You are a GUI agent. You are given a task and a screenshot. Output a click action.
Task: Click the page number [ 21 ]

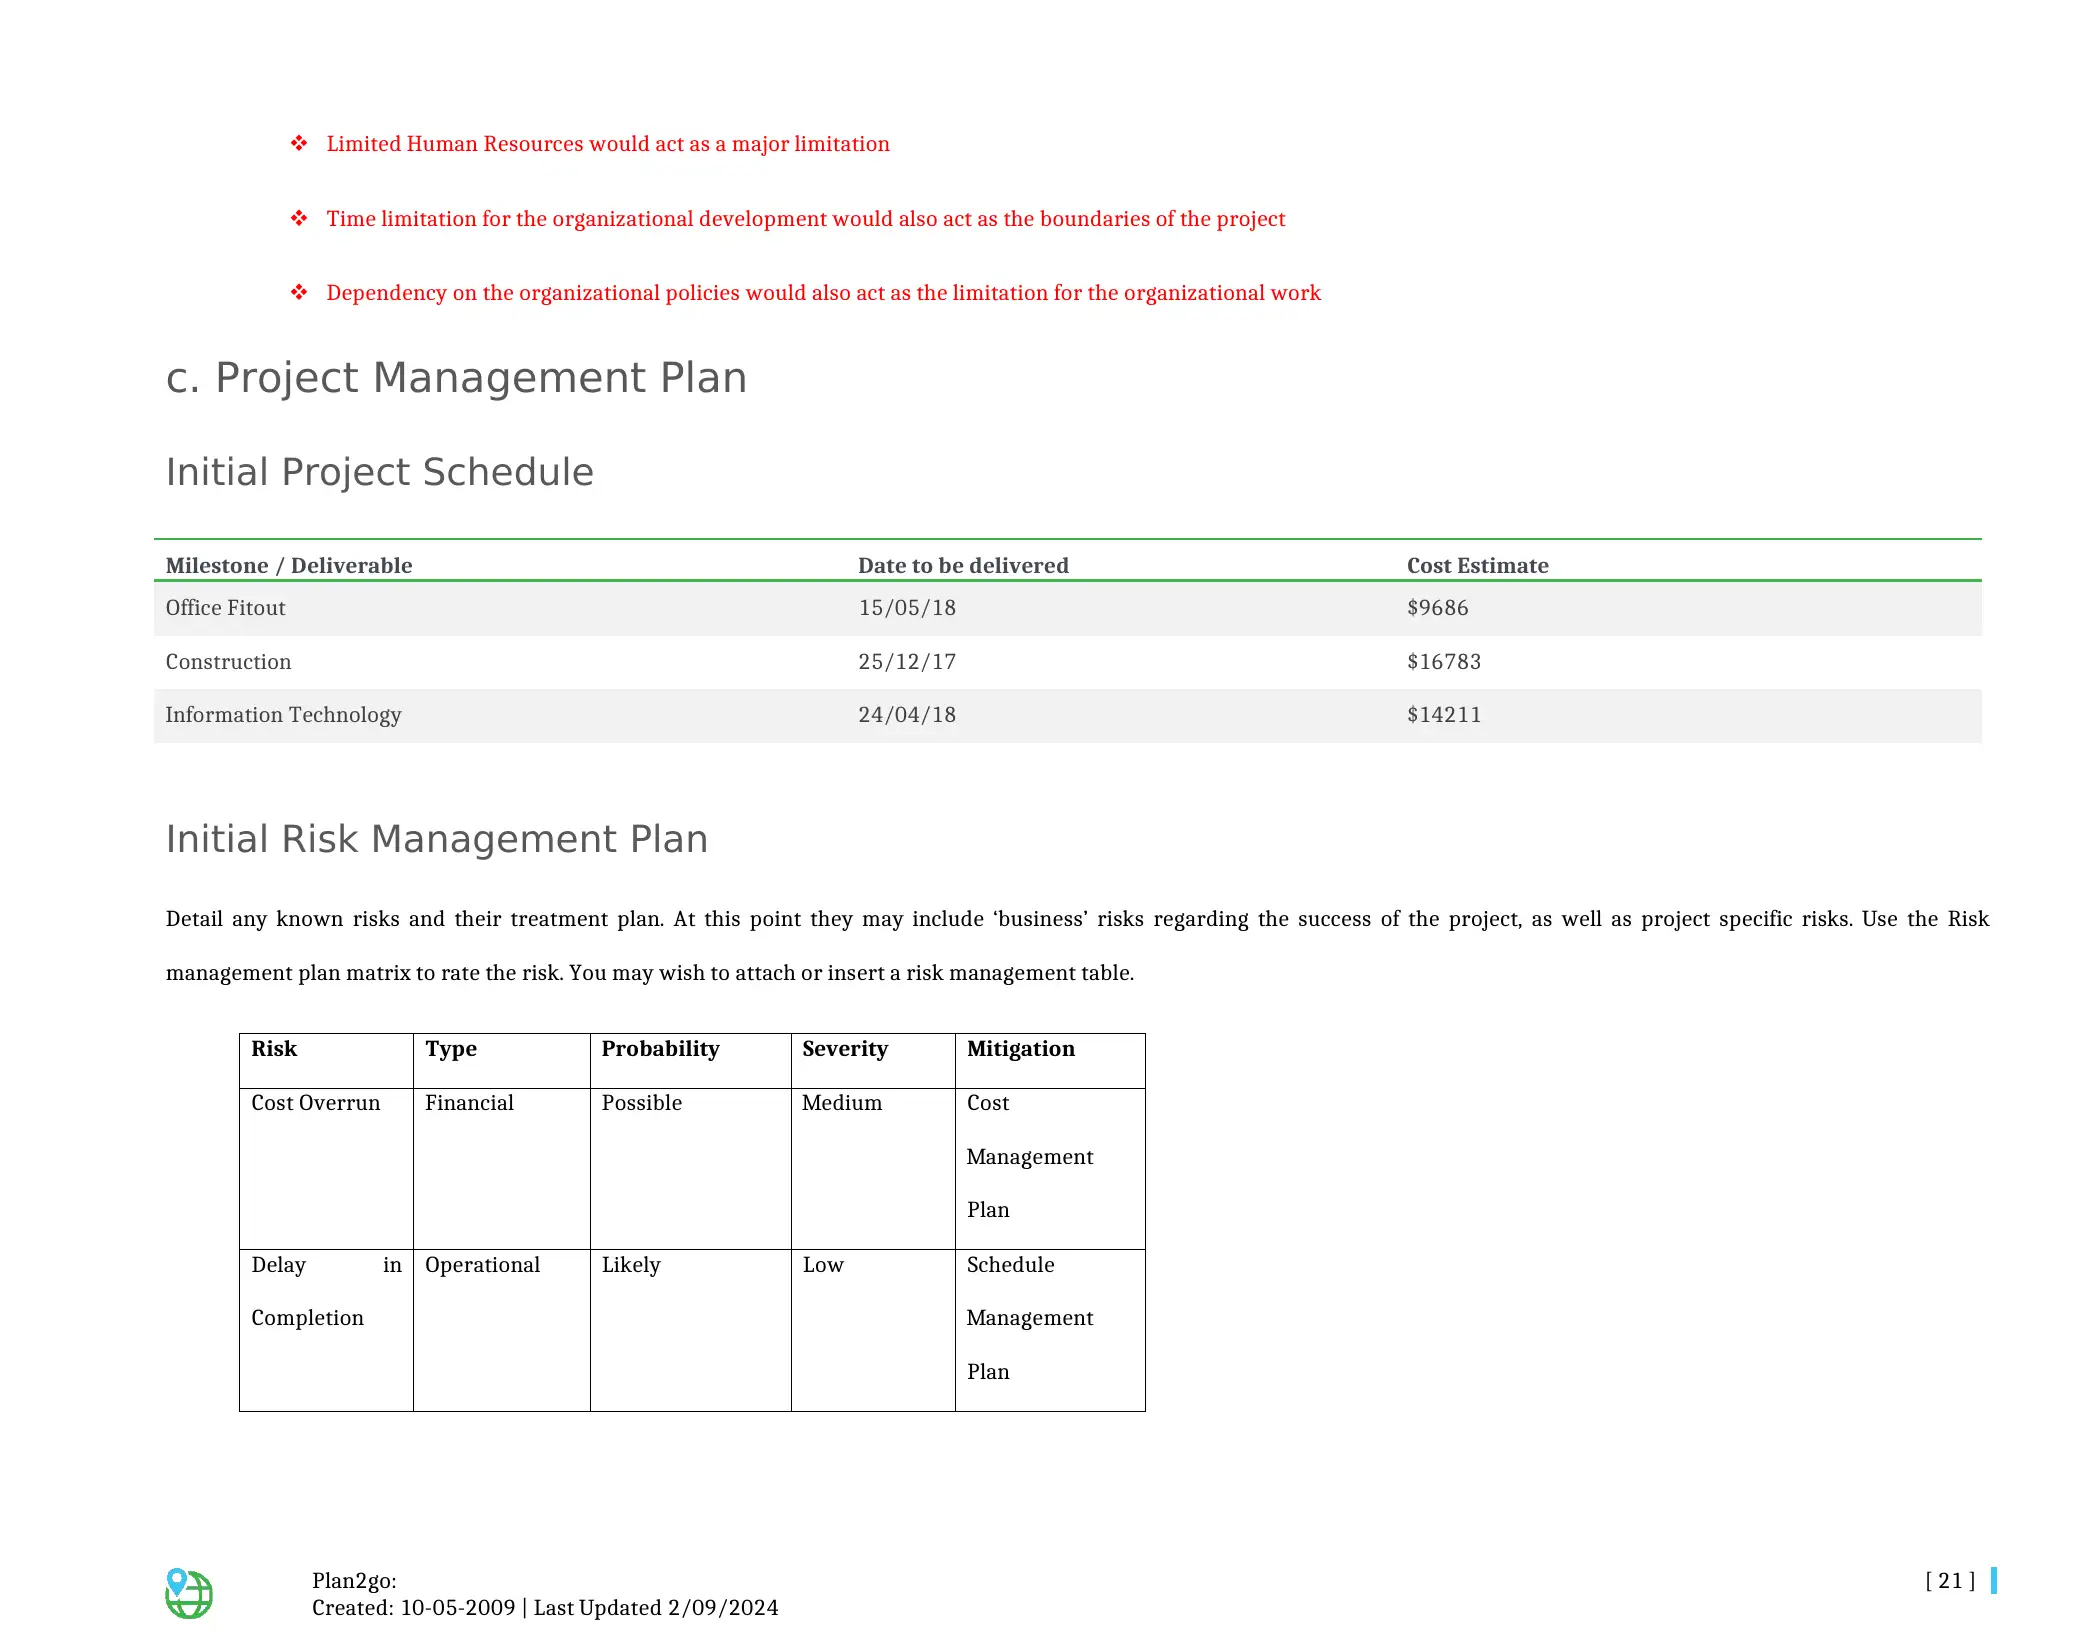(1950, 1581)
